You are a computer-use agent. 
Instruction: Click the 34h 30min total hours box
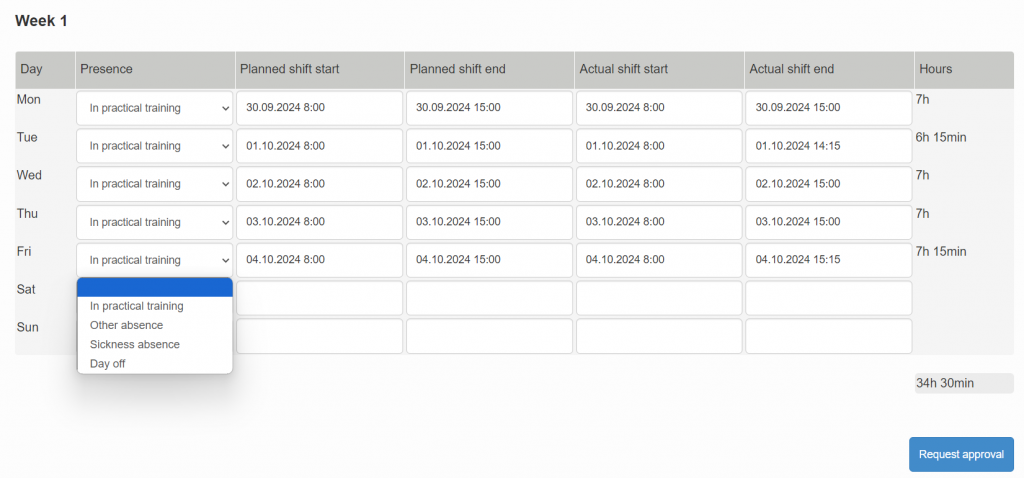coord(964,383)
